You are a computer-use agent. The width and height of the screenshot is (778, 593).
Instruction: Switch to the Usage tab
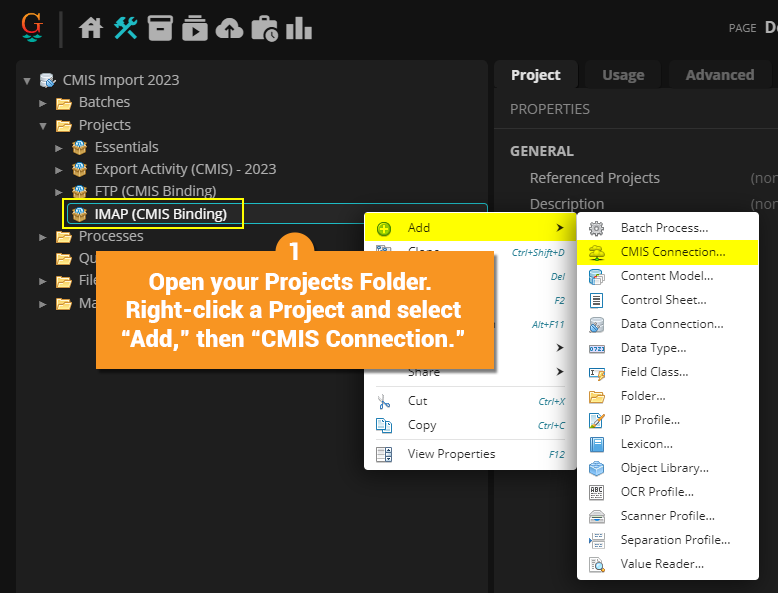623,75
